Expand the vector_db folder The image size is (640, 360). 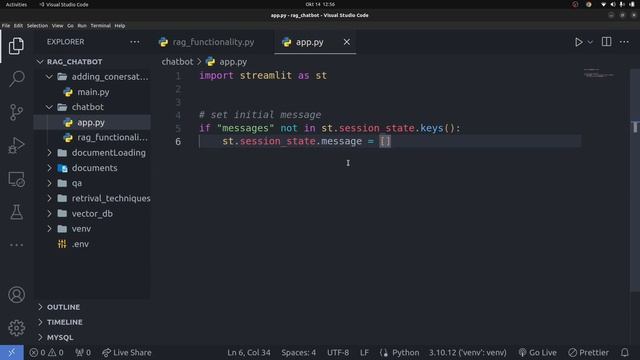(92, 213)
